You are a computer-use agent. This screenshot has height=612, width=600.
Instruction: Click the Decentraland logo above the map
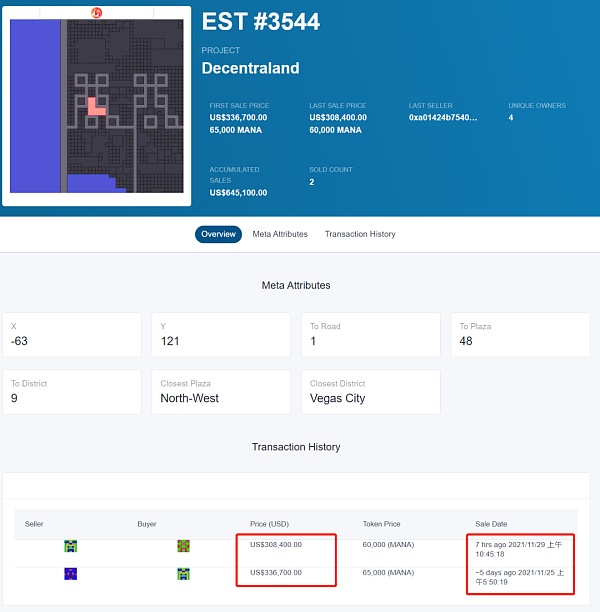[96, 12]
